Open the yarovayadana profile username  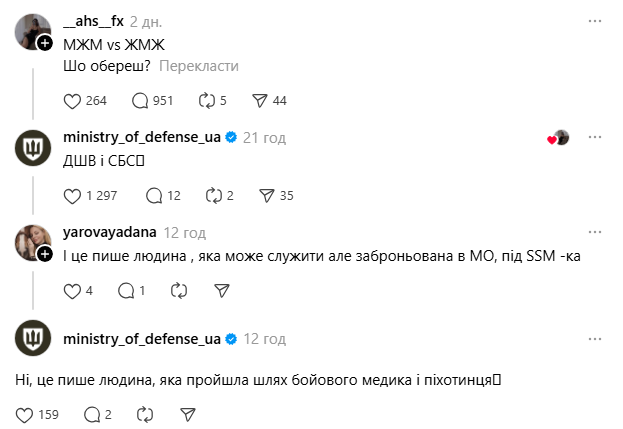click(110, 232)
